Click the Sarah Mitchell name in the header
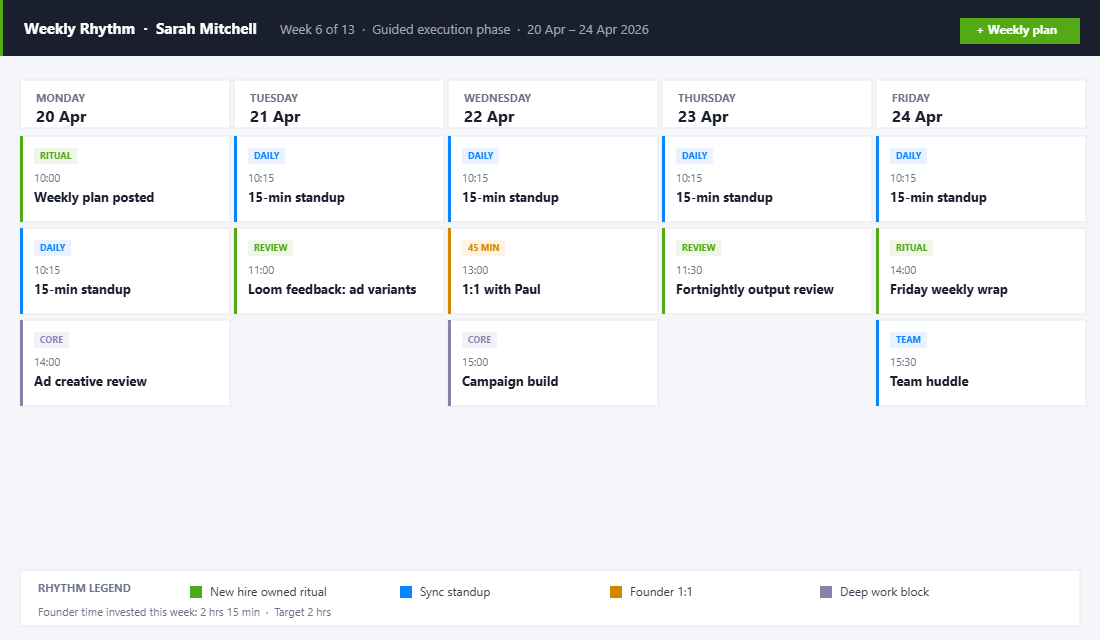Screen dimensions: 1100x640 206,29
